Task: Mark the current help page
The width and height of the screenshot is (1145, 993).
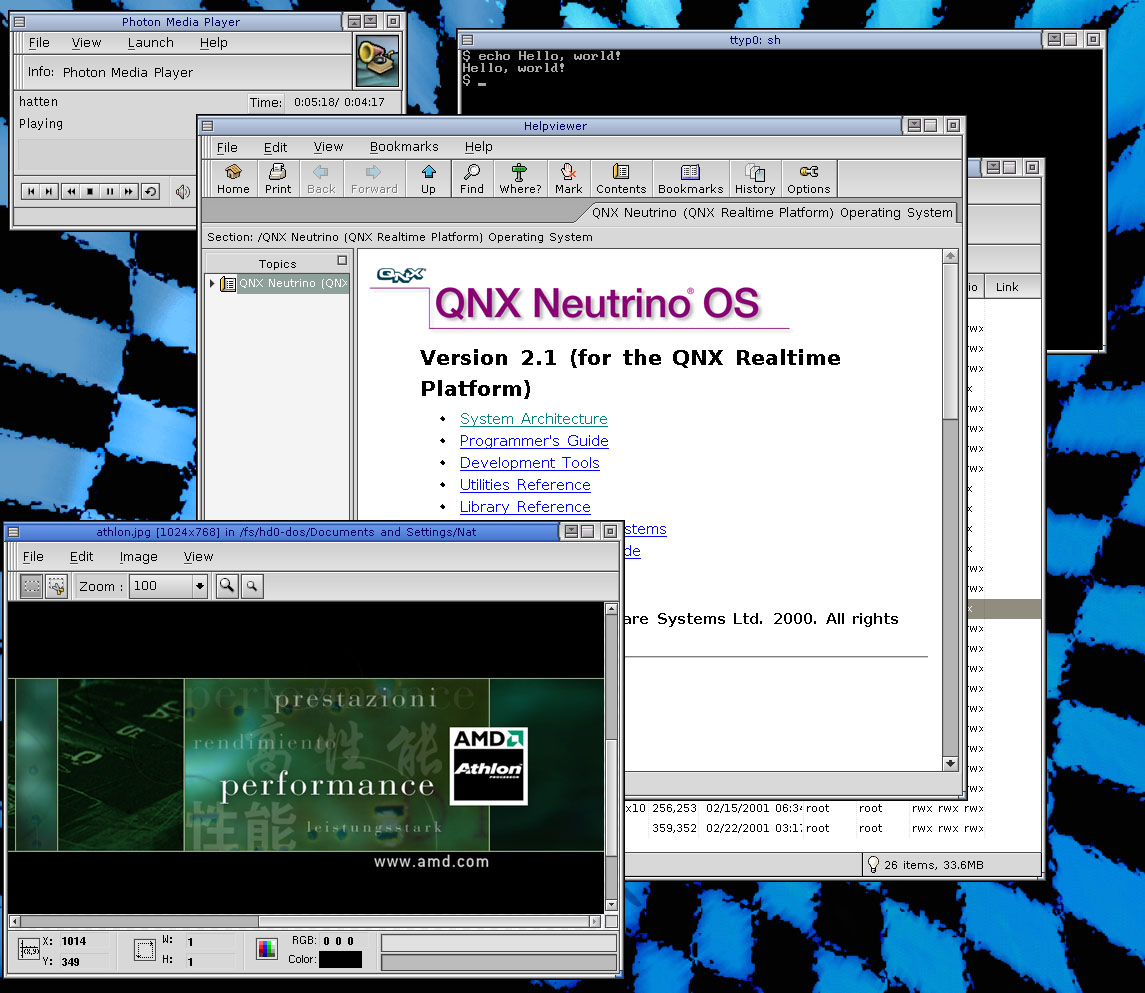Action: pos(568,179)
